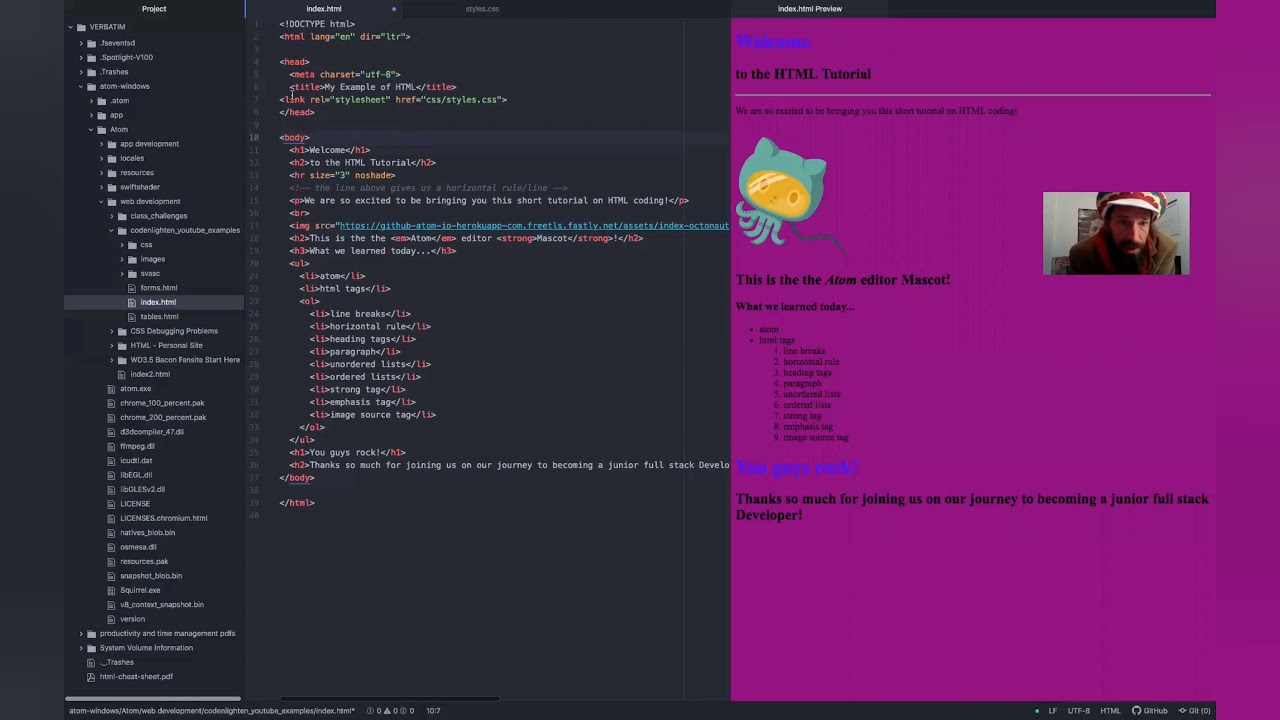Click 'You guys rock!' heading in preview
This screenshot has height=720, width=1280.
[797, 468]
